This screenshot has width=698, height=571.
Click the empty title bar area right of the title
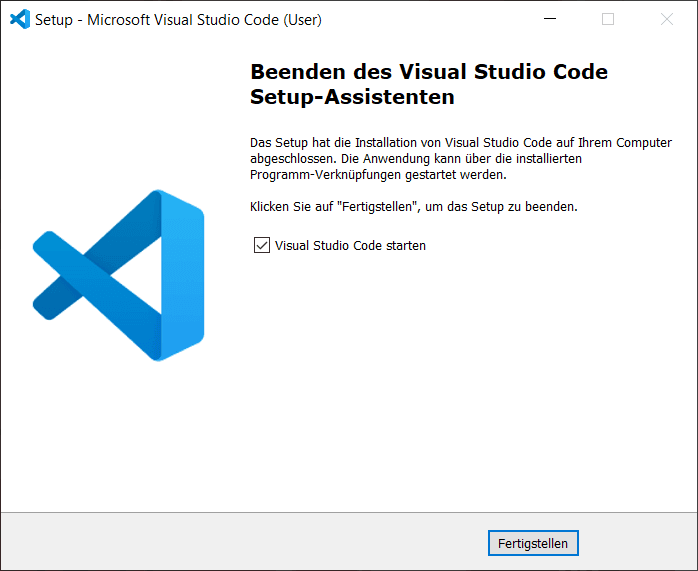(430, 19)
